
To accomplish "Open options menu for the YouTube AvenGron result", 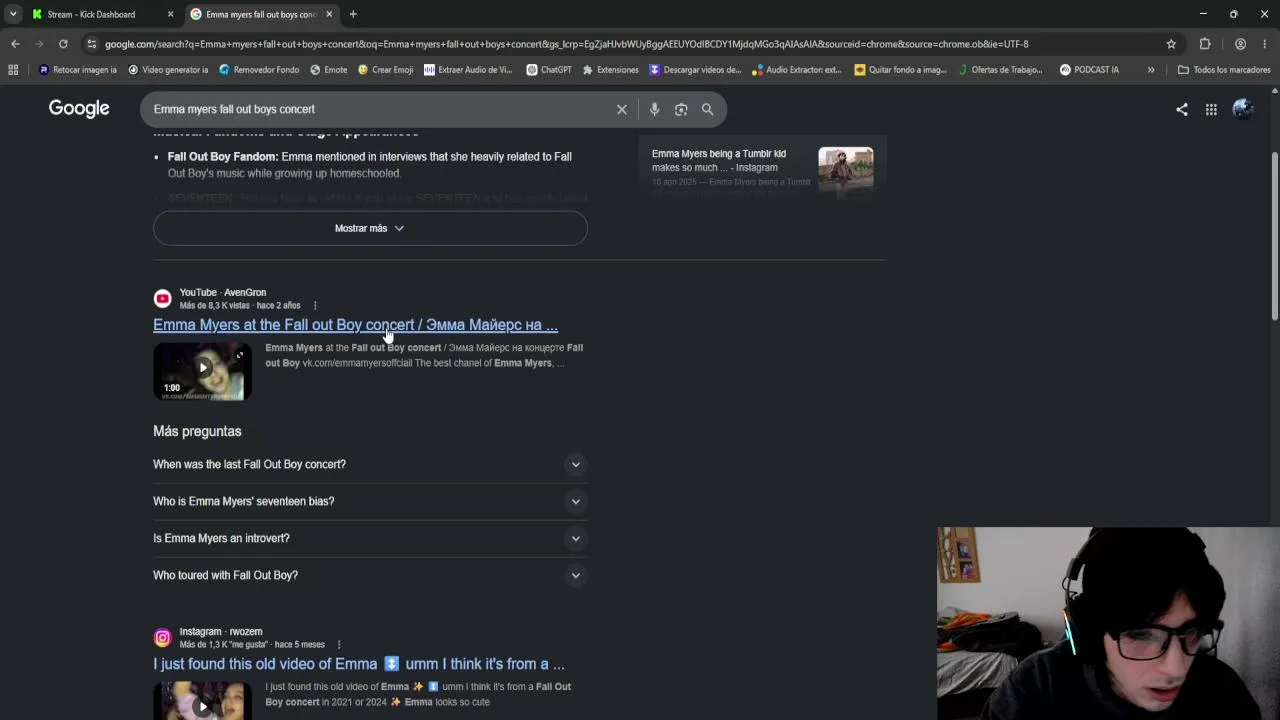I will click(315, 306).
